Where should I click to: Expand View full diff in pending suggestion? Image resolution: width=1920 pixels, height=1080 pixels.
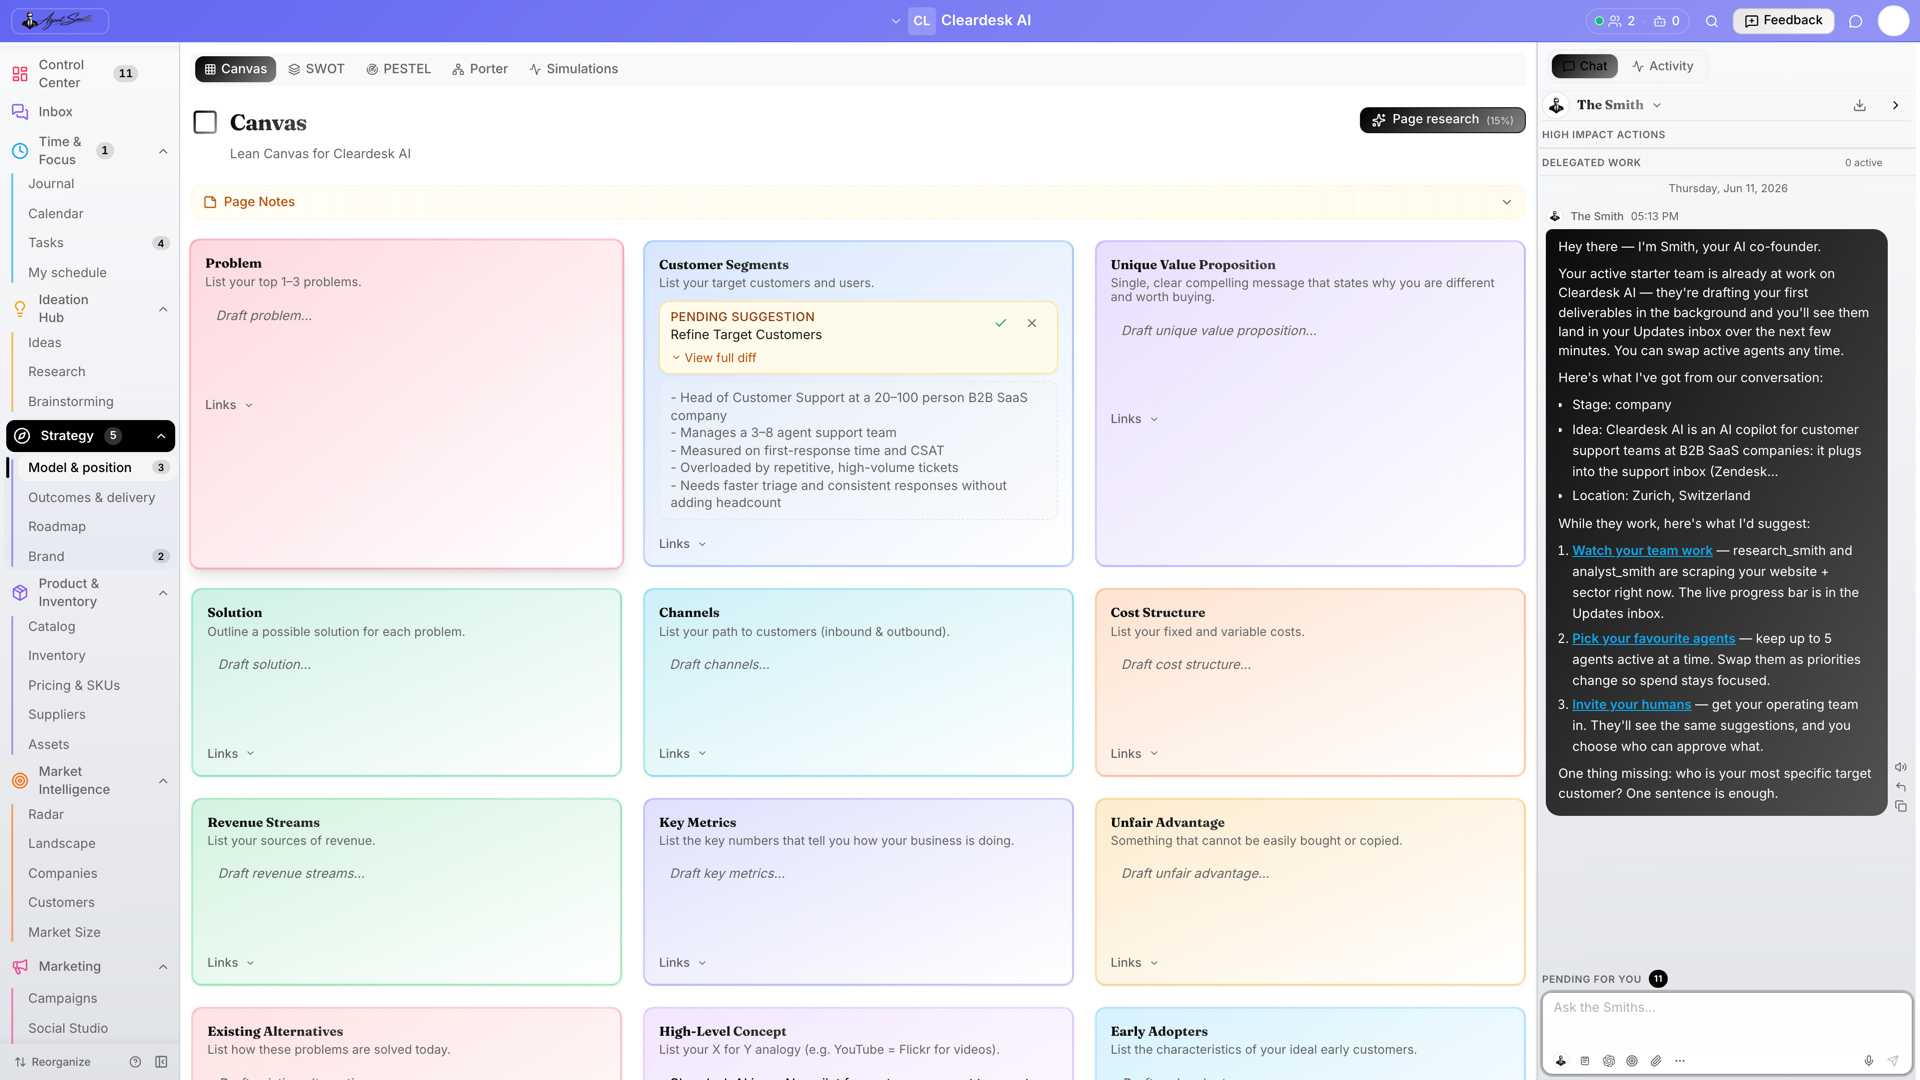(x=713, y=358)
